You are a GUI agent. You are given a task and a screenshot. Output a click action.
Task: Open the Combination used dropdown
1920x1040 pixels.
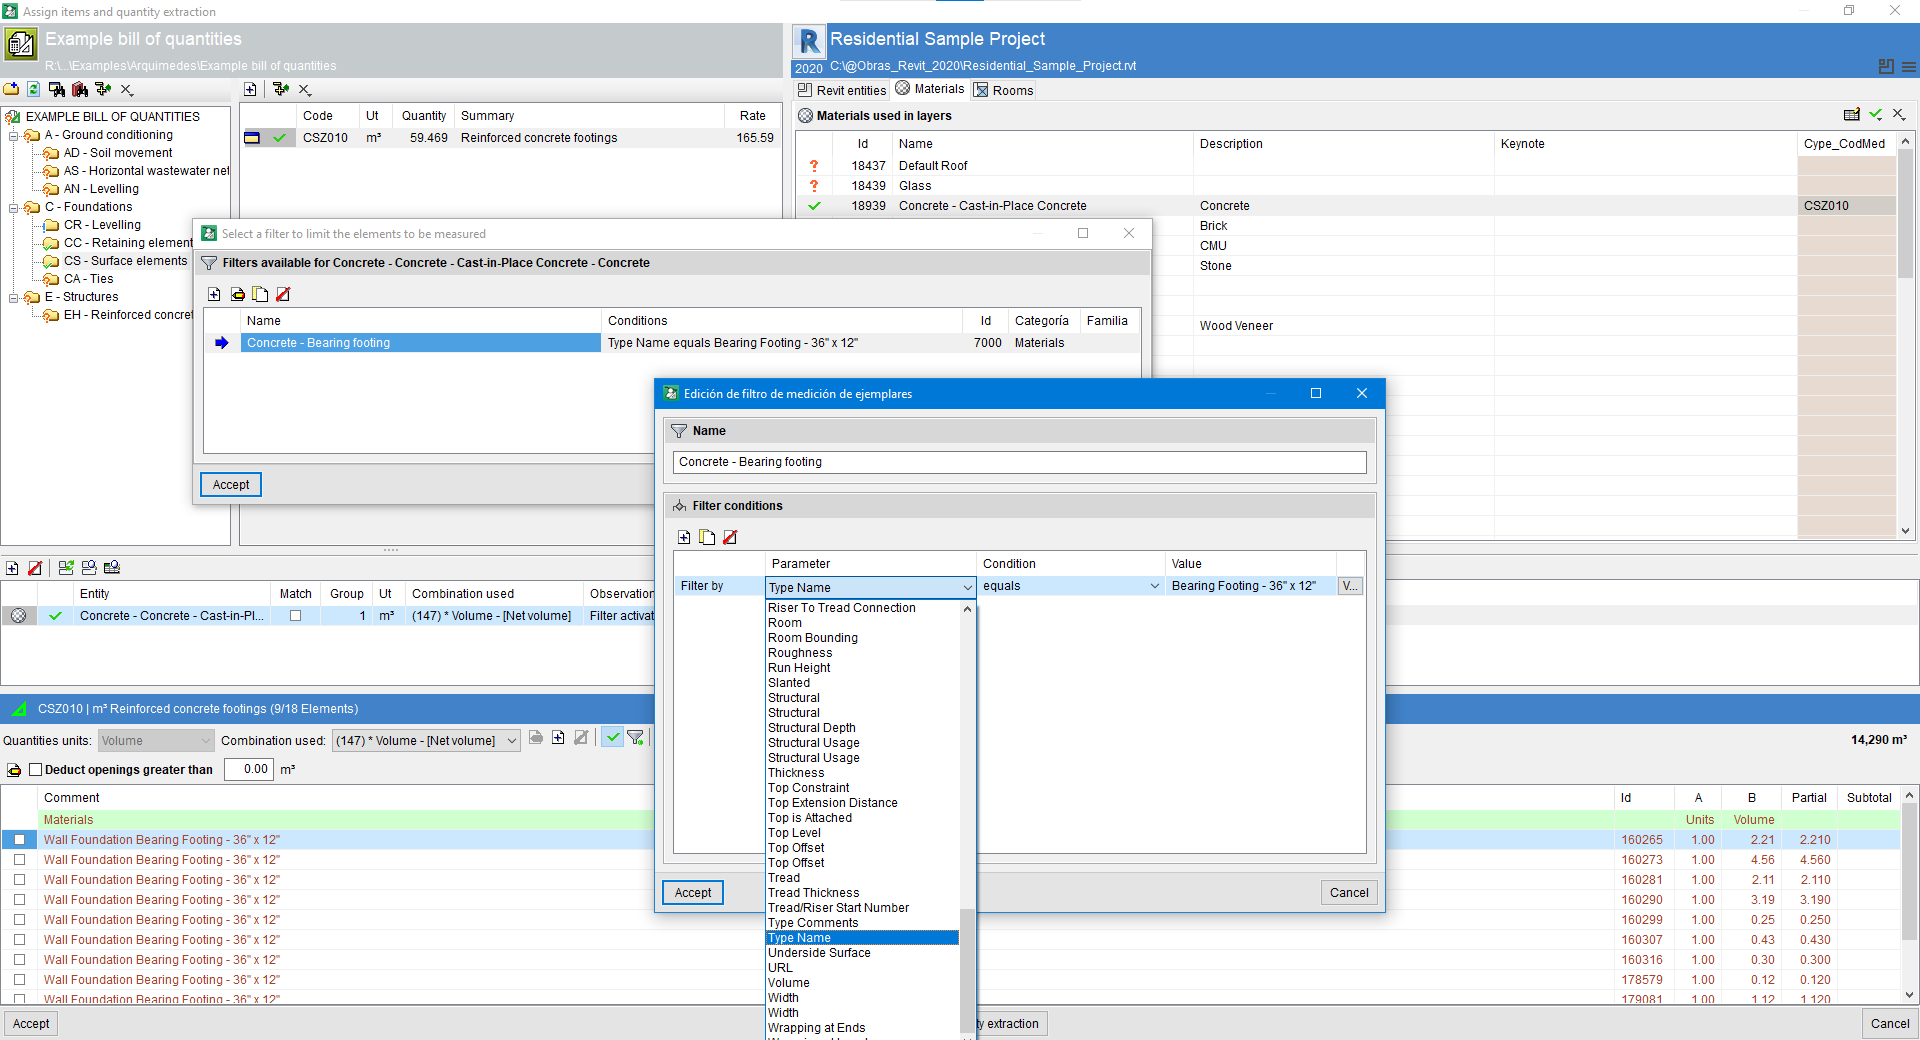coord(426,741)
